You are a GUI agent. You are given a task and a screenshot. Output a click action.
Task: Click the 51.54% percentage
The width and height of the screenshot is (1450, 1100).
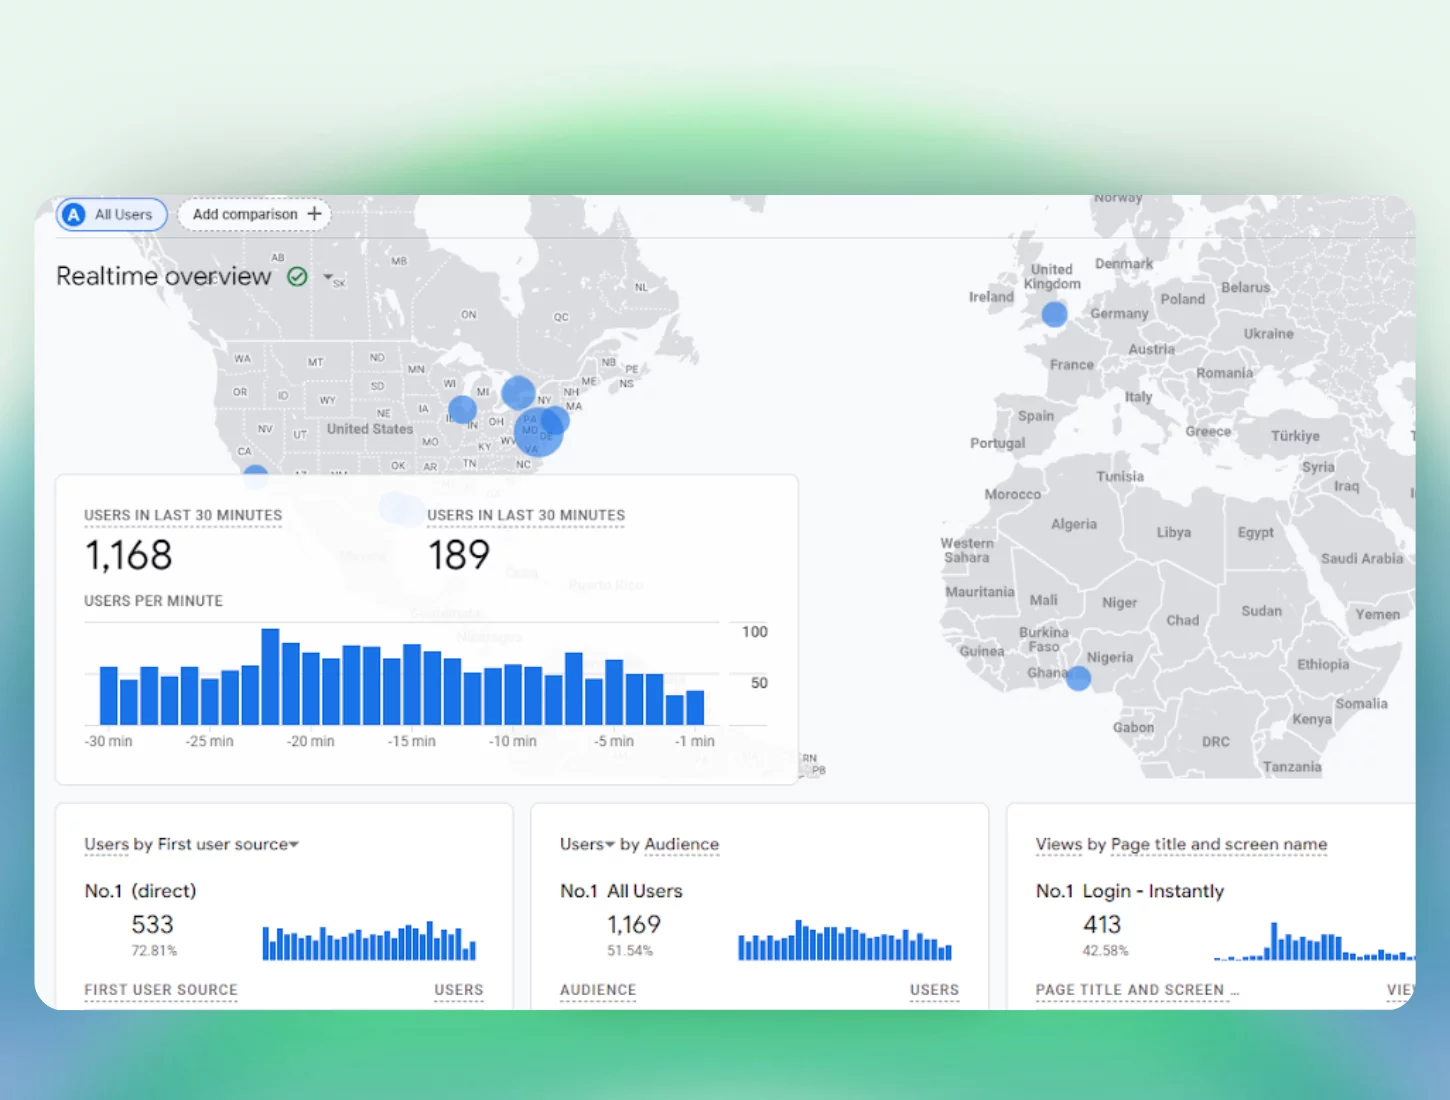pos(630,951)
